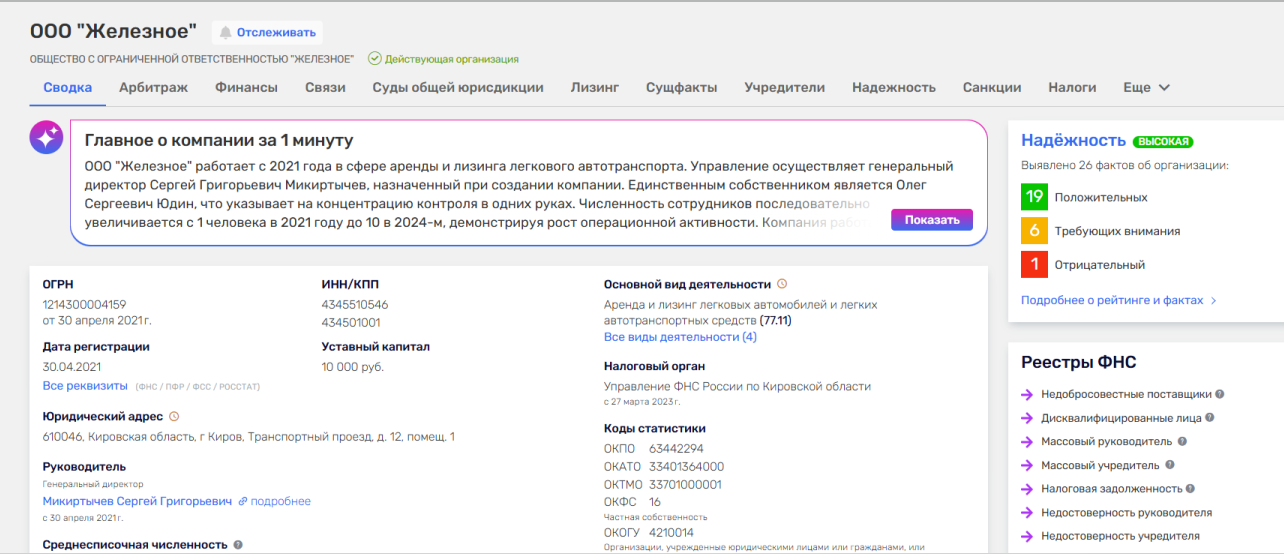The image size is (1284, 554).
Task: Click the clock icon next to Юридический адрес
Action: tap(174, 416)
